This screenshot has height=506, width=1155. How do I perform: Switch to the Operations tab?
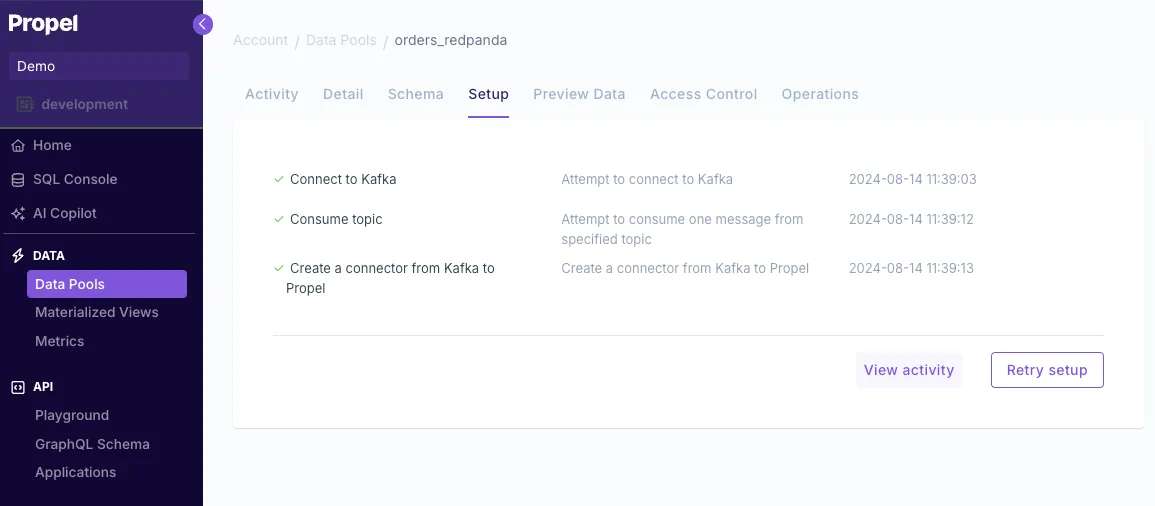tap(820, 94)
